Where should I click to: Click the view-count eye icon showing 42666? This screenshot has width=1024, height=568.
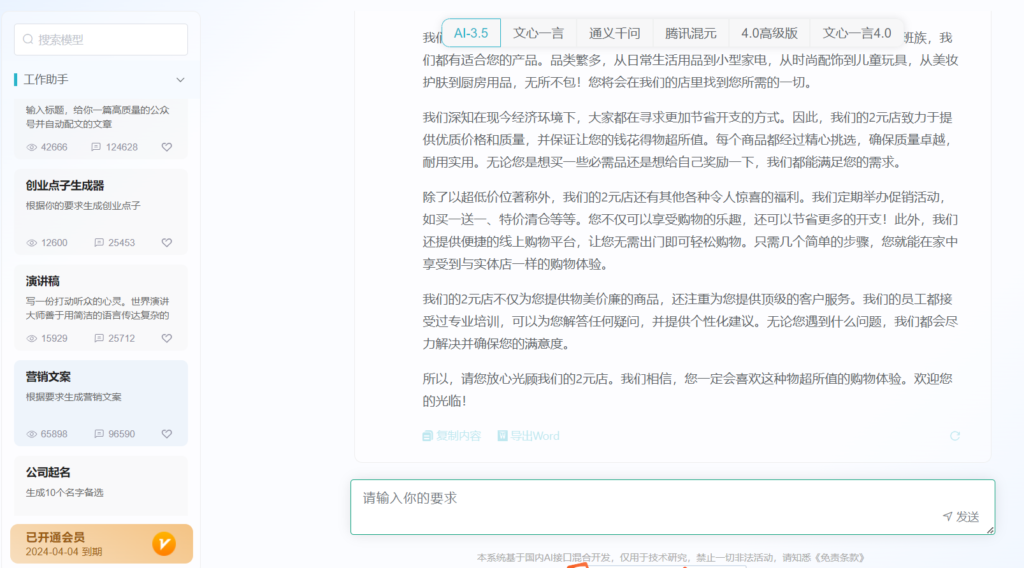coord(31,147)
